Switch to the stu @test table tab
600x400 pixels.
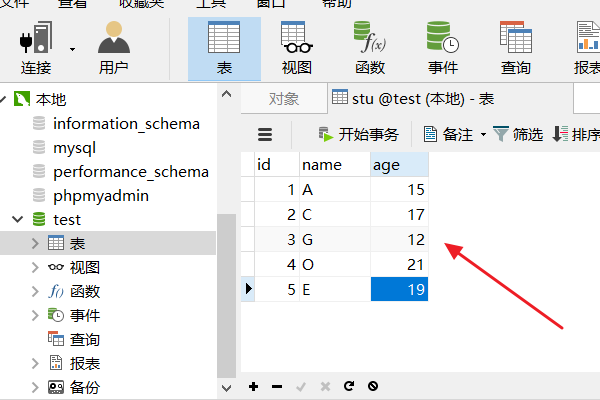(x=450, y=99)
